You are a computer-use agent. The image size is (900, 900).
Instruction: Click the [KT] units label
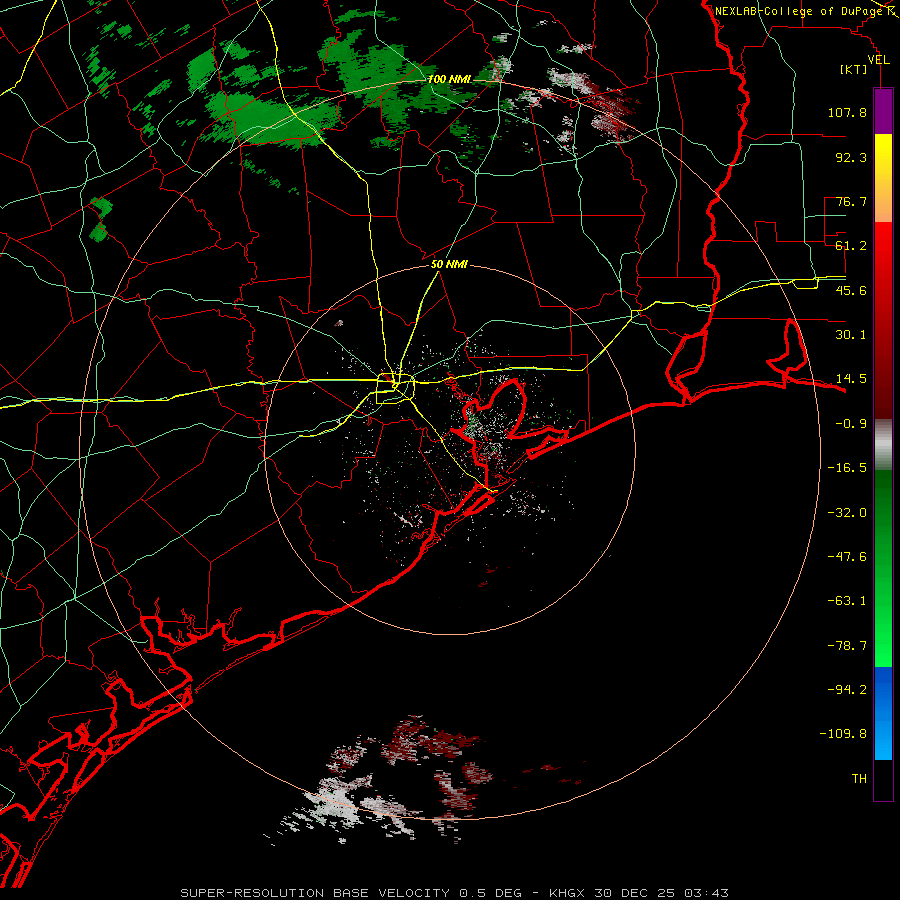pyautogui.click(x=854, y=69)
